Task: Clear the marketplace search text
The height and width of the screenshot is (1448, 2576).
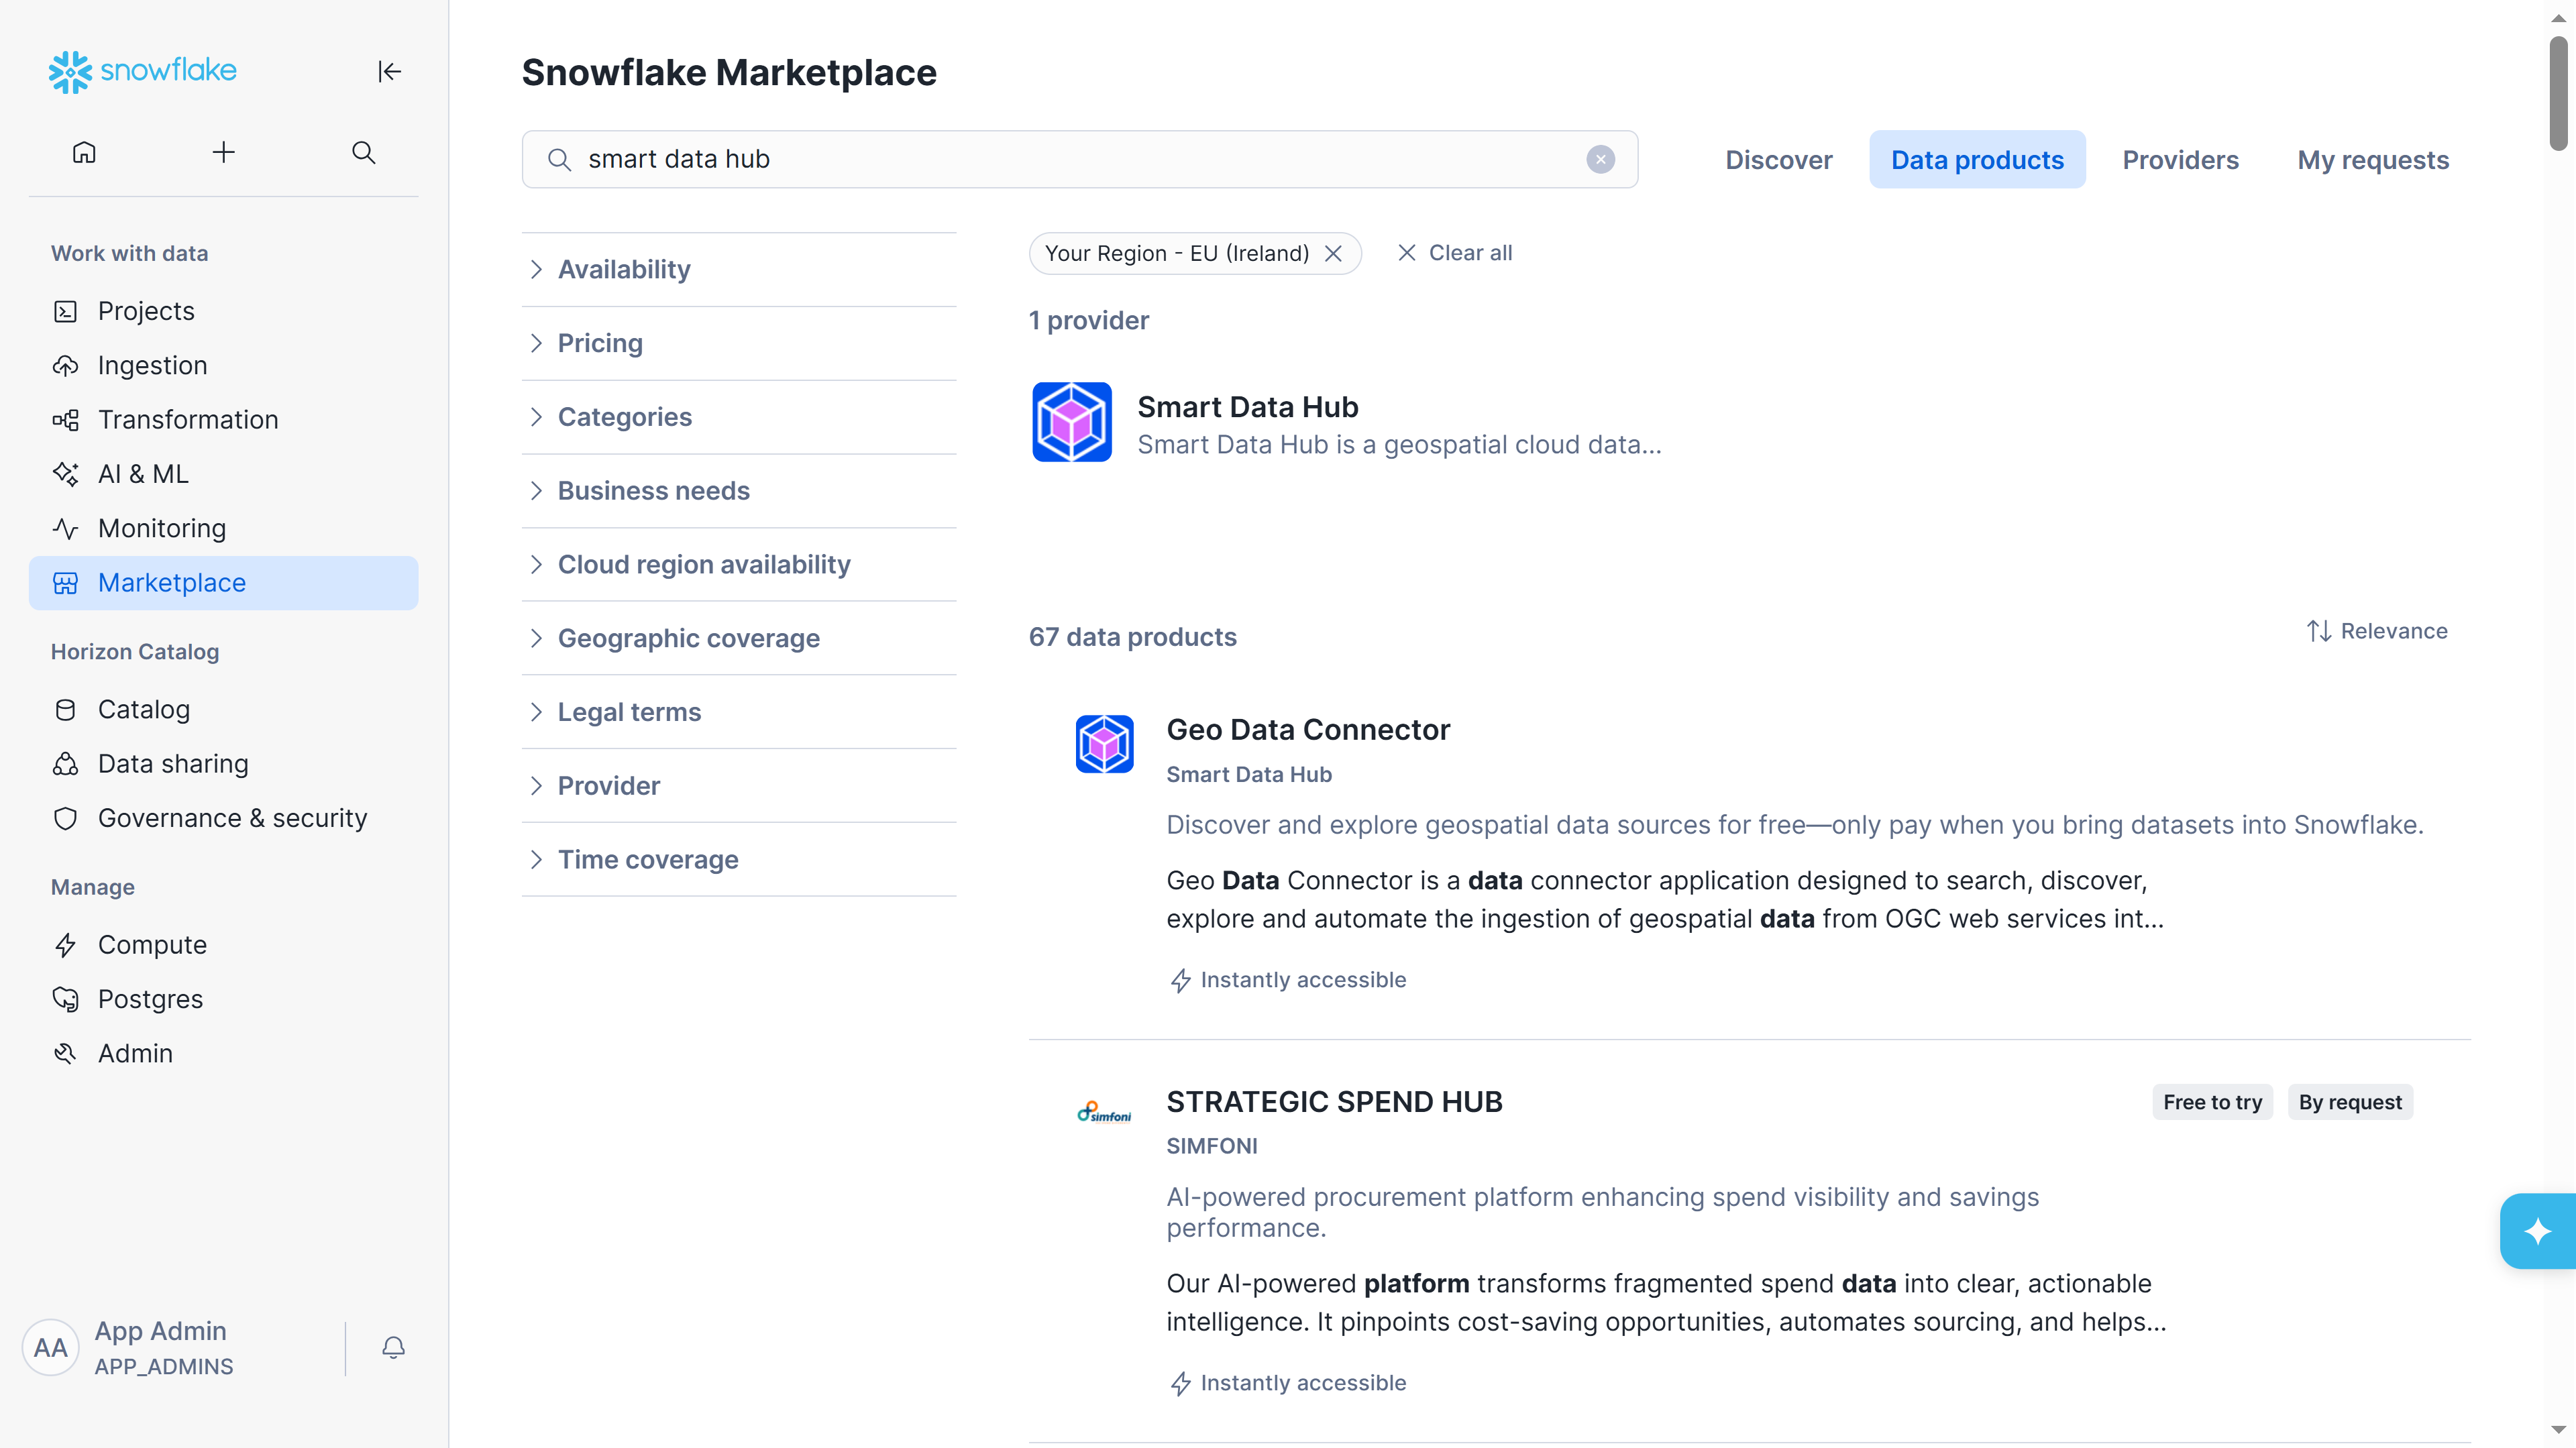Action: point(1600,159)
